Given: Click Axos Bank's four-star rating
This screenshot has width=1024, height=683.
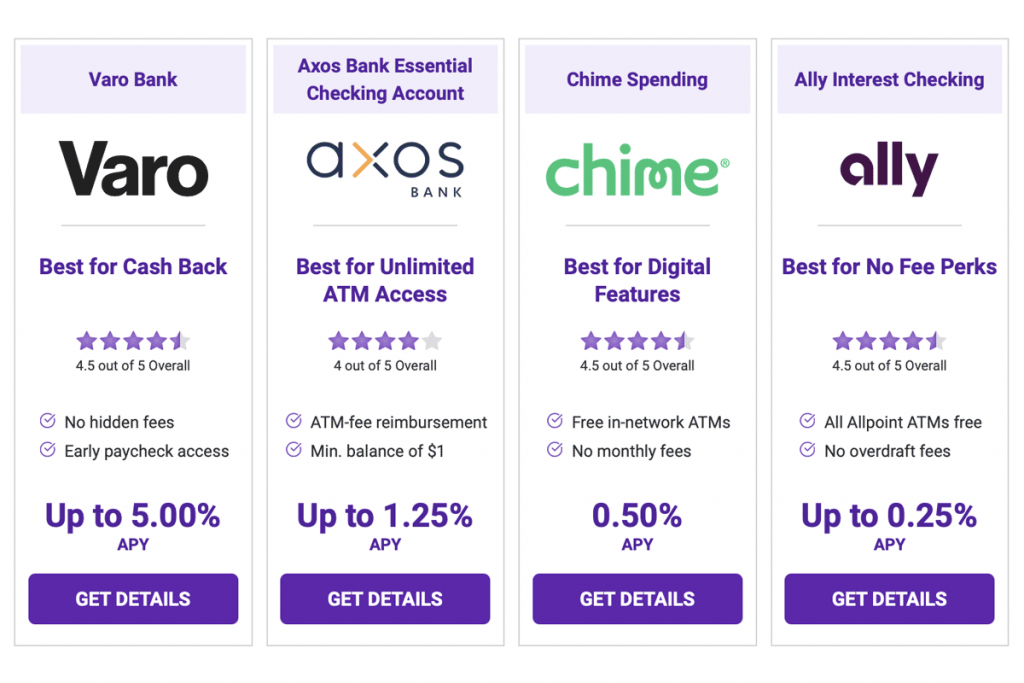Looking at the screenshot, I should click(385, 341).
